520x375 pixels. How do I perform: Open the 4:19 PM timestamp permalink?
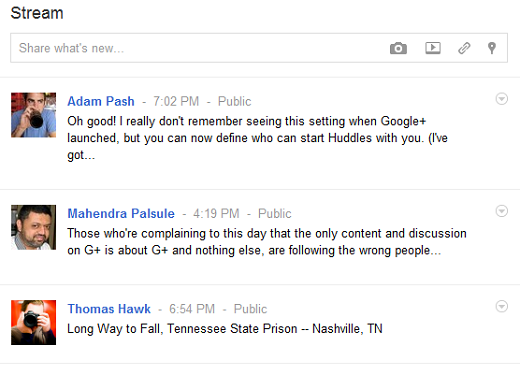click(216, 213)
